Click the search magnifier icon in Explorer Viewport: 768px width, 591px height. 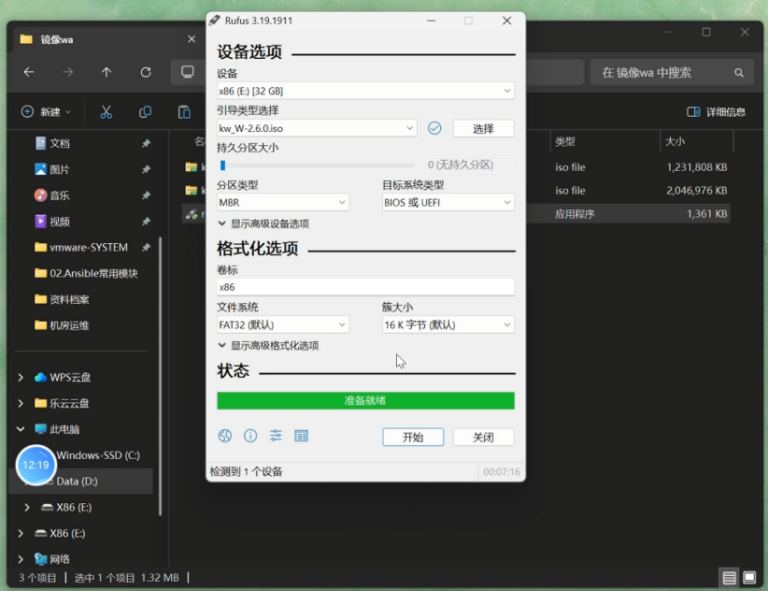click(x=739, y=73)
